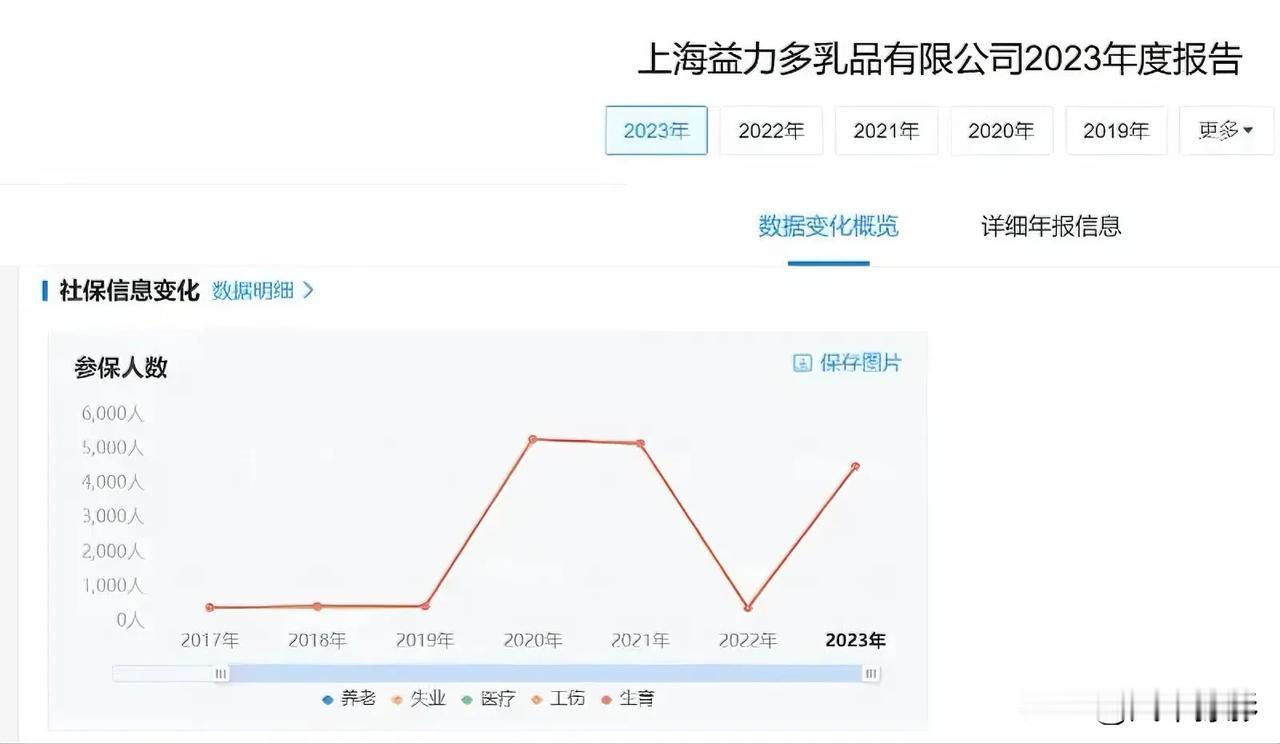
Task: Click the 6,000人 y-axis label
Action: pyautogui.click(x=113, y=413)
